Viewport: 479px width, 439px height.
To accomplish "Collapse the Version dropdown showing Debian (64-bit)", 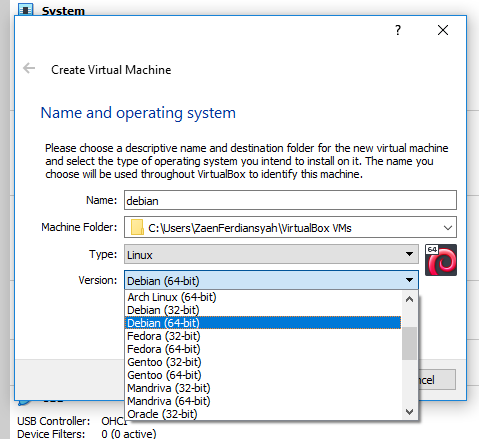I will 271,280.
